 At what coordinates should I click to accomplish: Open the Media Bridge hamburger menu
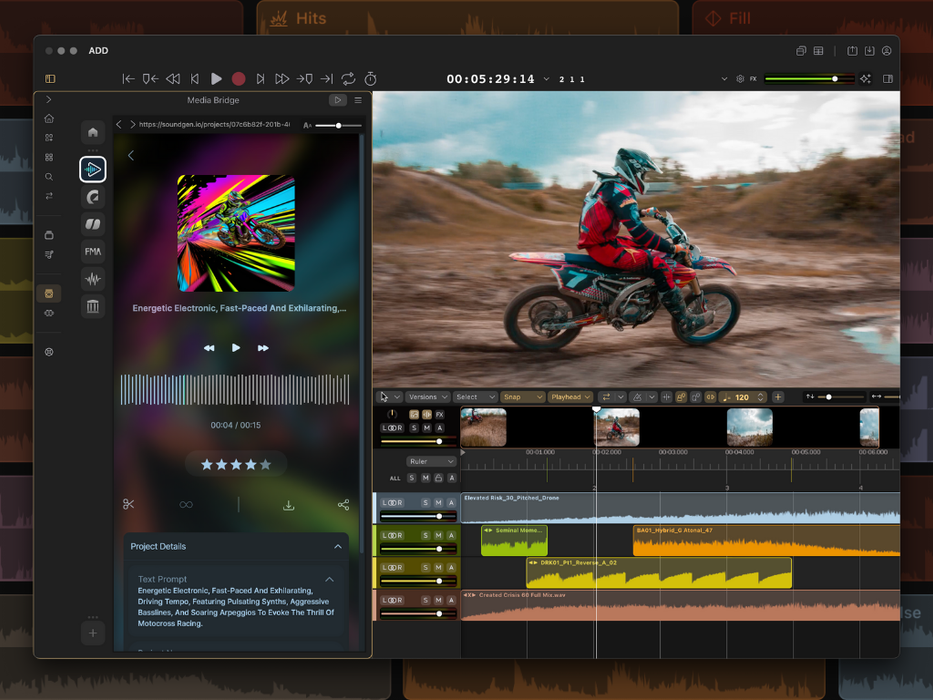coord(358,101)
